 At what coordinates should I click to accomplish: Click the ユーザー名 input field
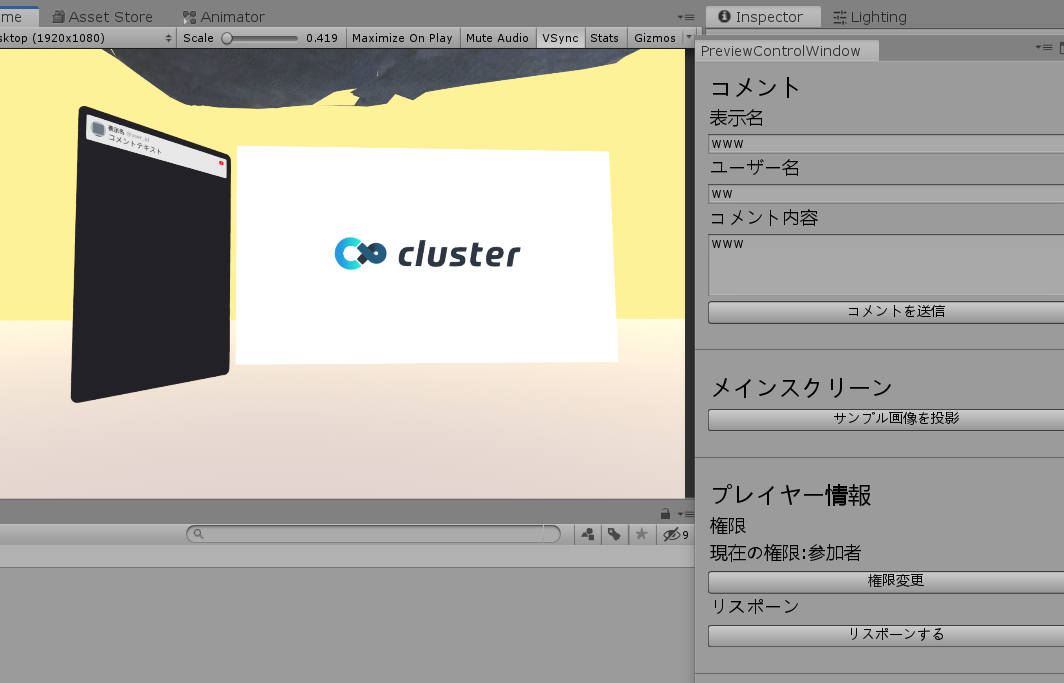pyautogui.click(x=886, y=194)
